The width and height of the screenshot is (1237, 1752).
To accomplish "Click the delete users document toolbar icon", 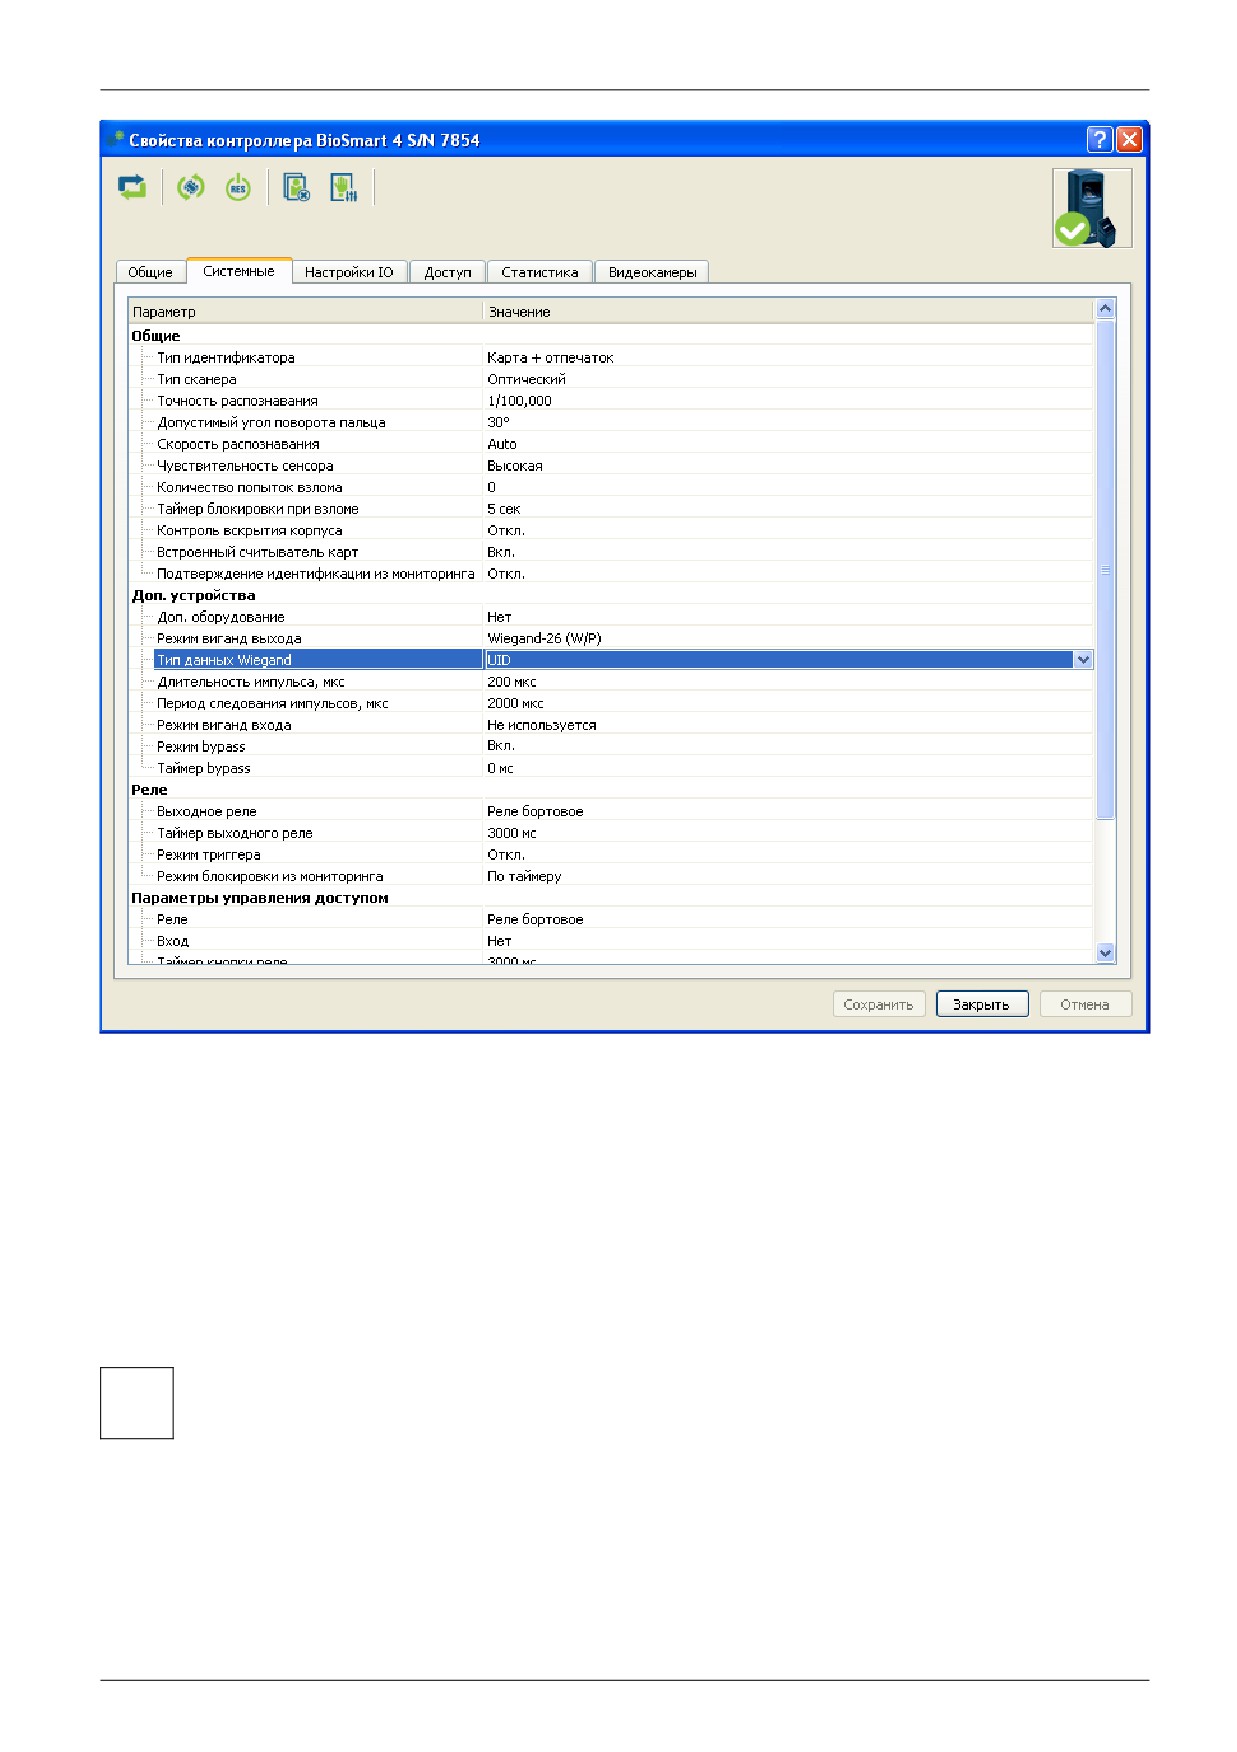I will (296, 187).
